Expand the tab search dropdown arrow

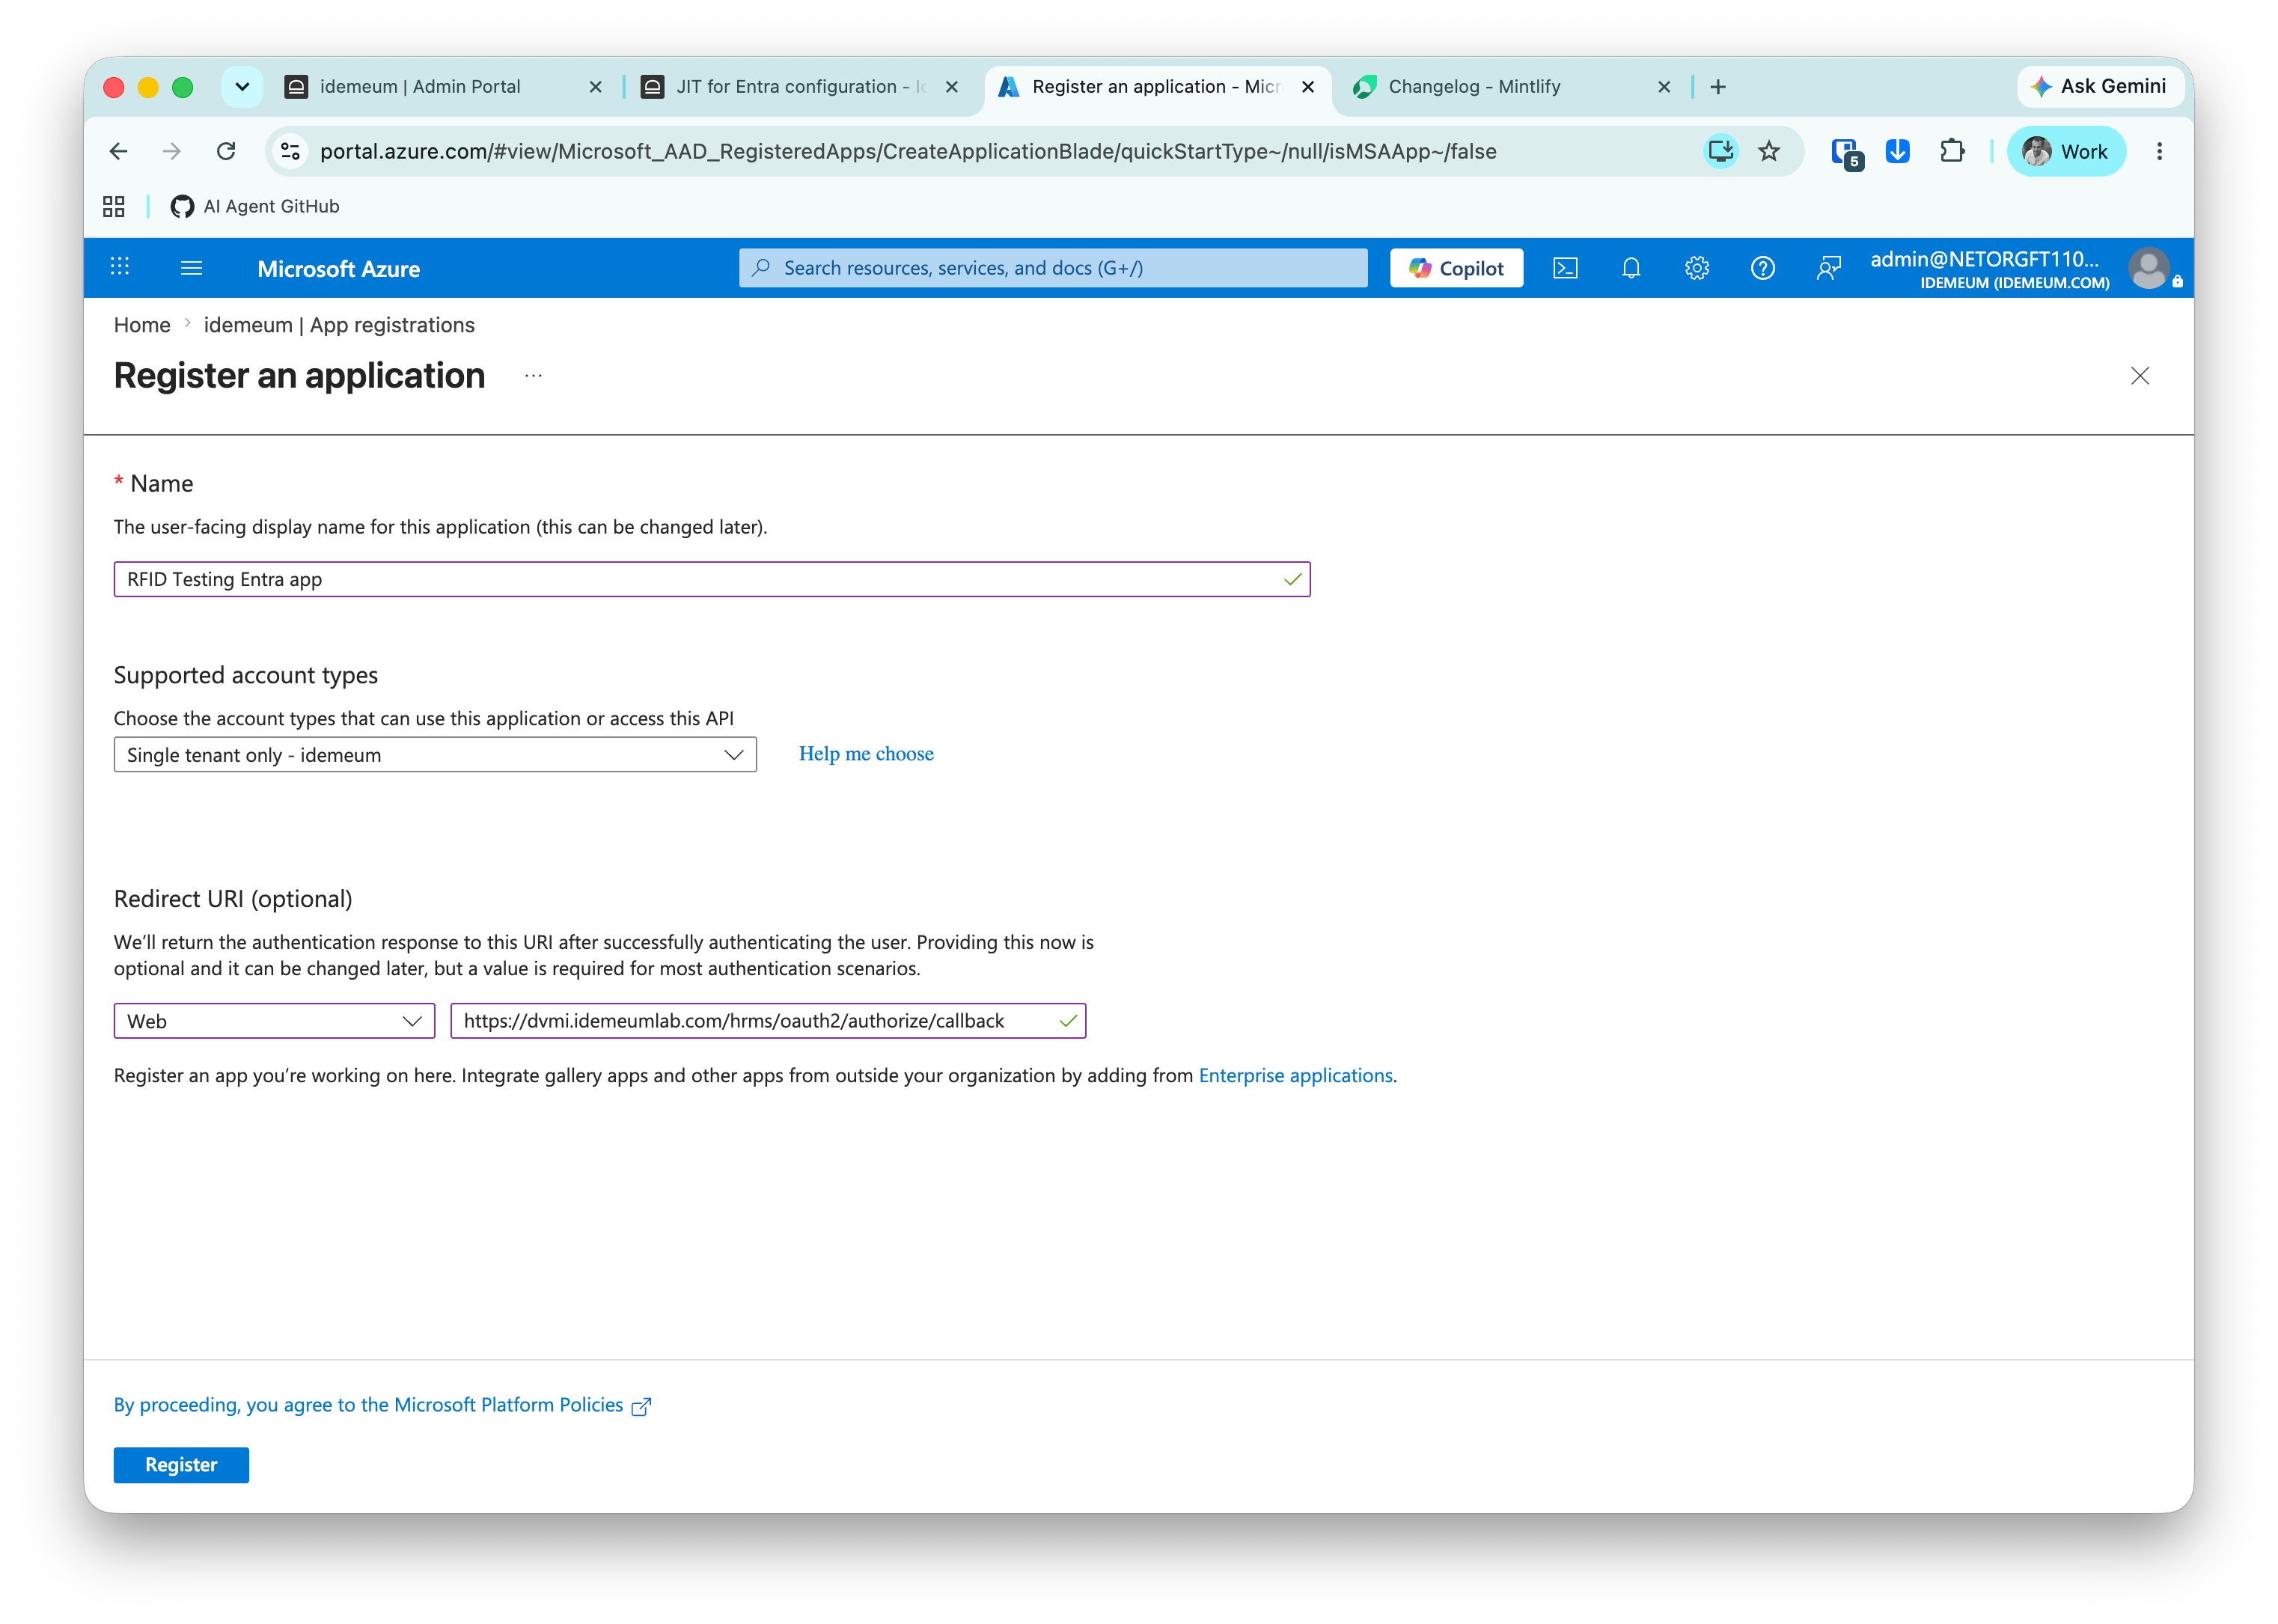coord(242,87)
